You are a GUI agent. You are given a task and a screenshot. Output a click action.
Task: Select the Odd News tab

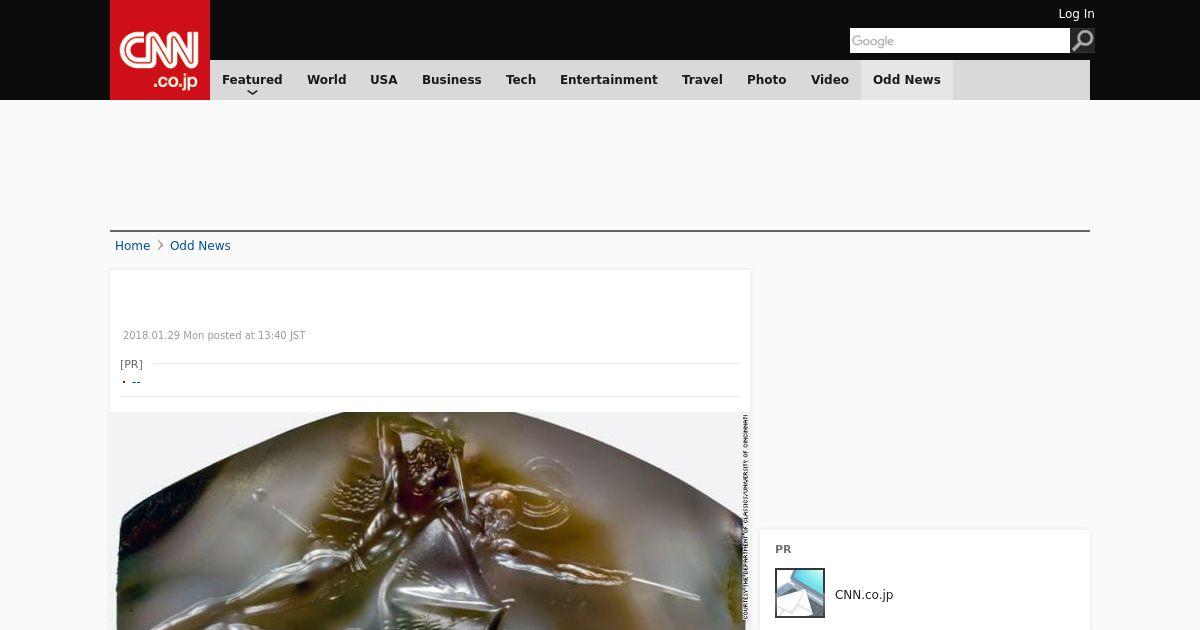tap(907, 80)
